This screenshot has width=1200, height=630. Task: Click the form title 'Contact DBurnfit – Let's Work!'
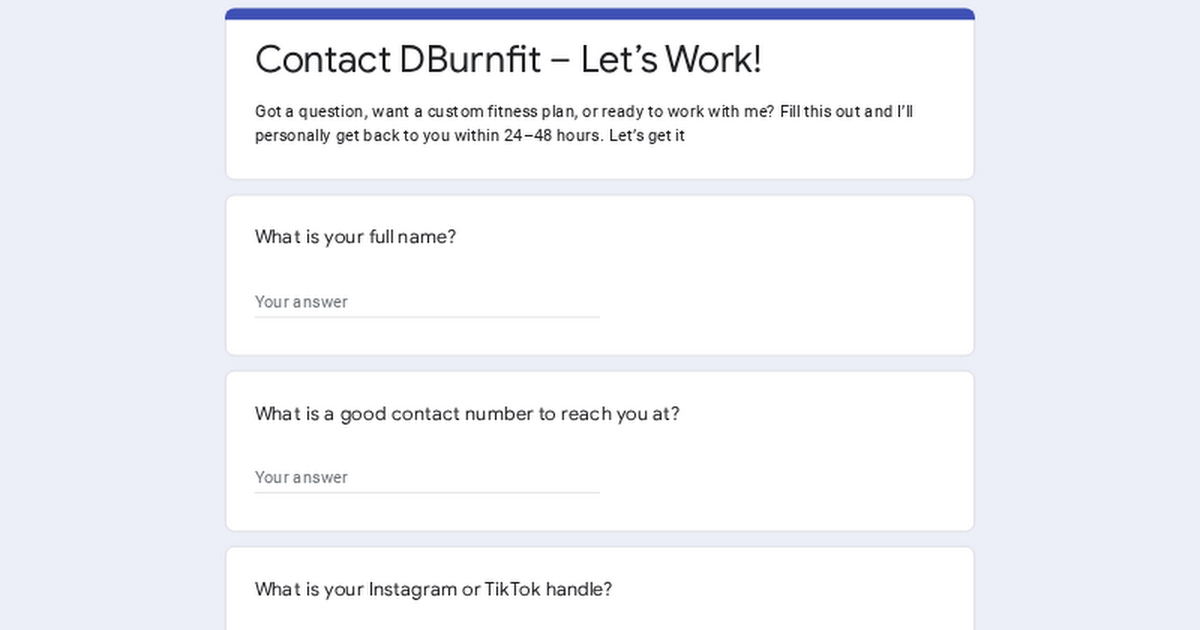(x=509, y=59)
